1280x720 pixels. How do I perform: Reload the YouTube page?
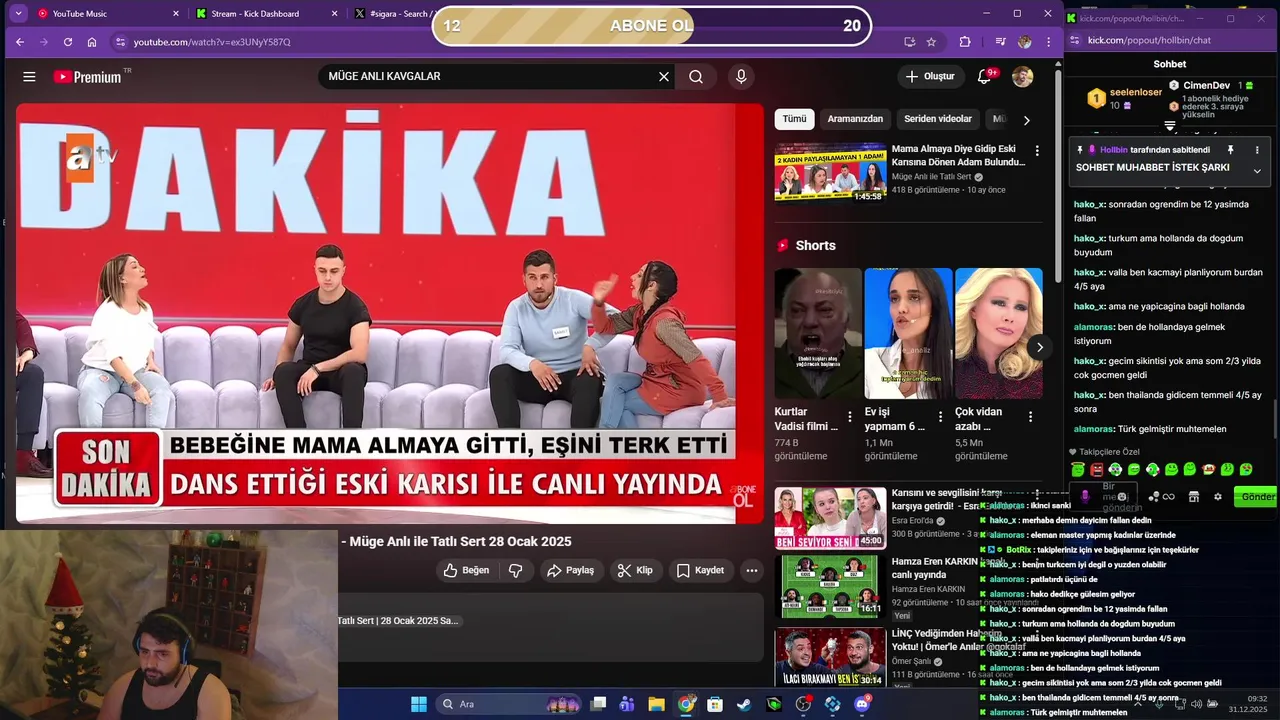pos(68,42)
